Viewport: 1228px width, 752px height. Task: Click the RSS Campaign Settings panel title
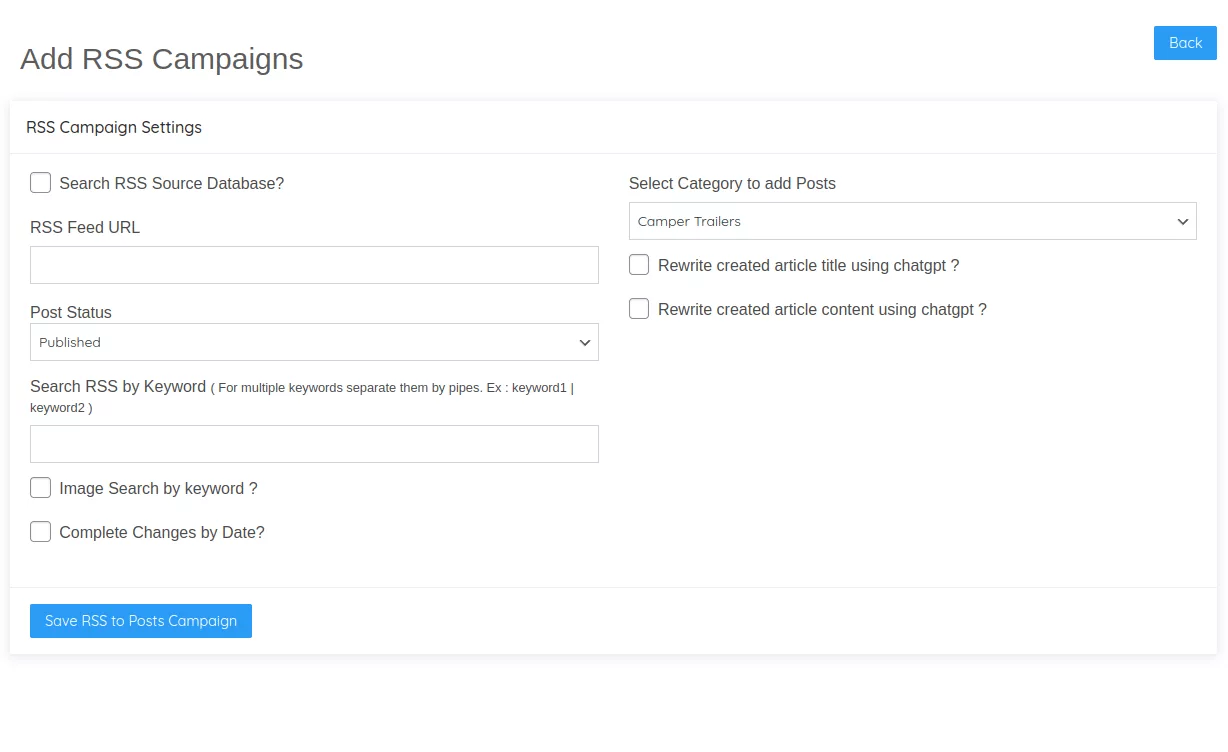(114, 127)
